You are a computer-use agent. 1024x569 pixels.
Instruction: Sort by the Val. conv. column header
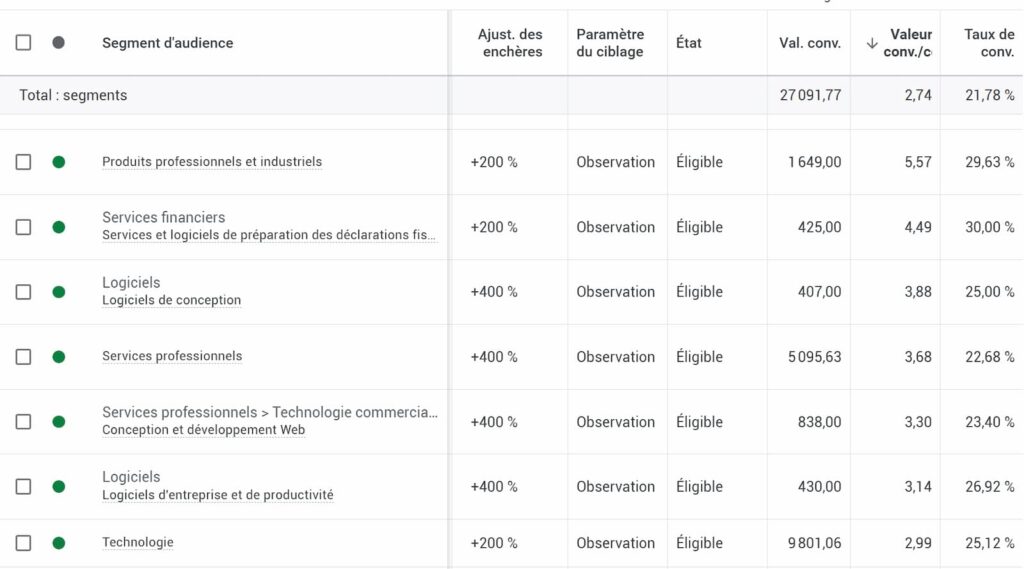point(810,43)
